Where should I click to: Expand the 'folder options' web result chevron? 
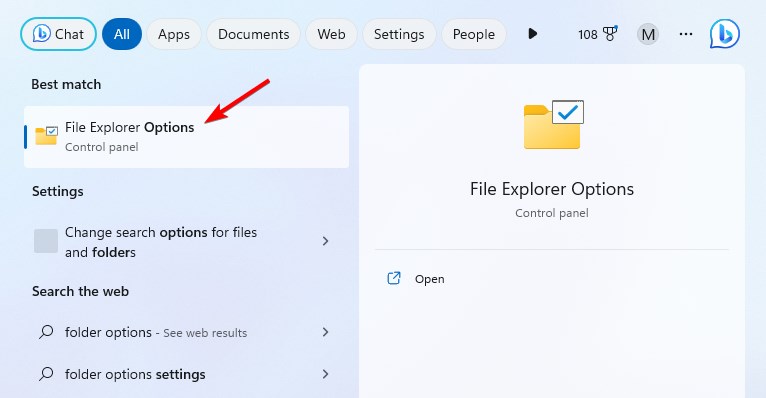pyautogui.click(x=325, y=332)
